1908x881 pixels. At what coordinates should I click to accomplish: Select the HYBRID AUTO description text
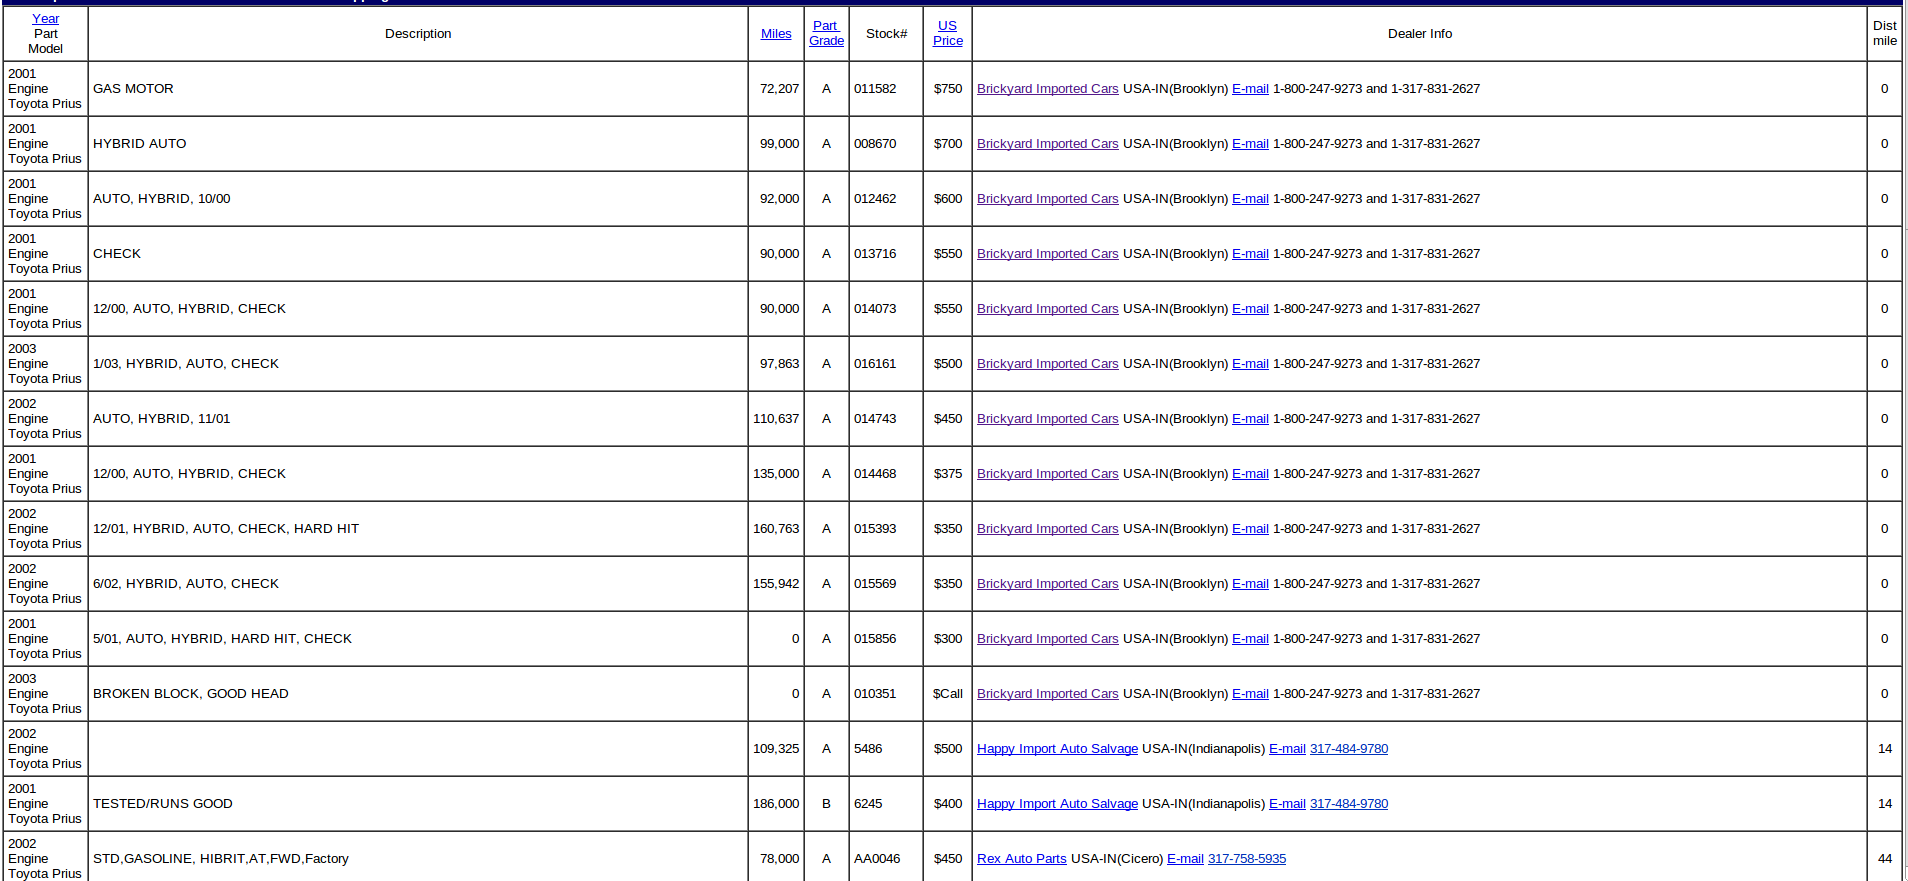click(140, 144)
